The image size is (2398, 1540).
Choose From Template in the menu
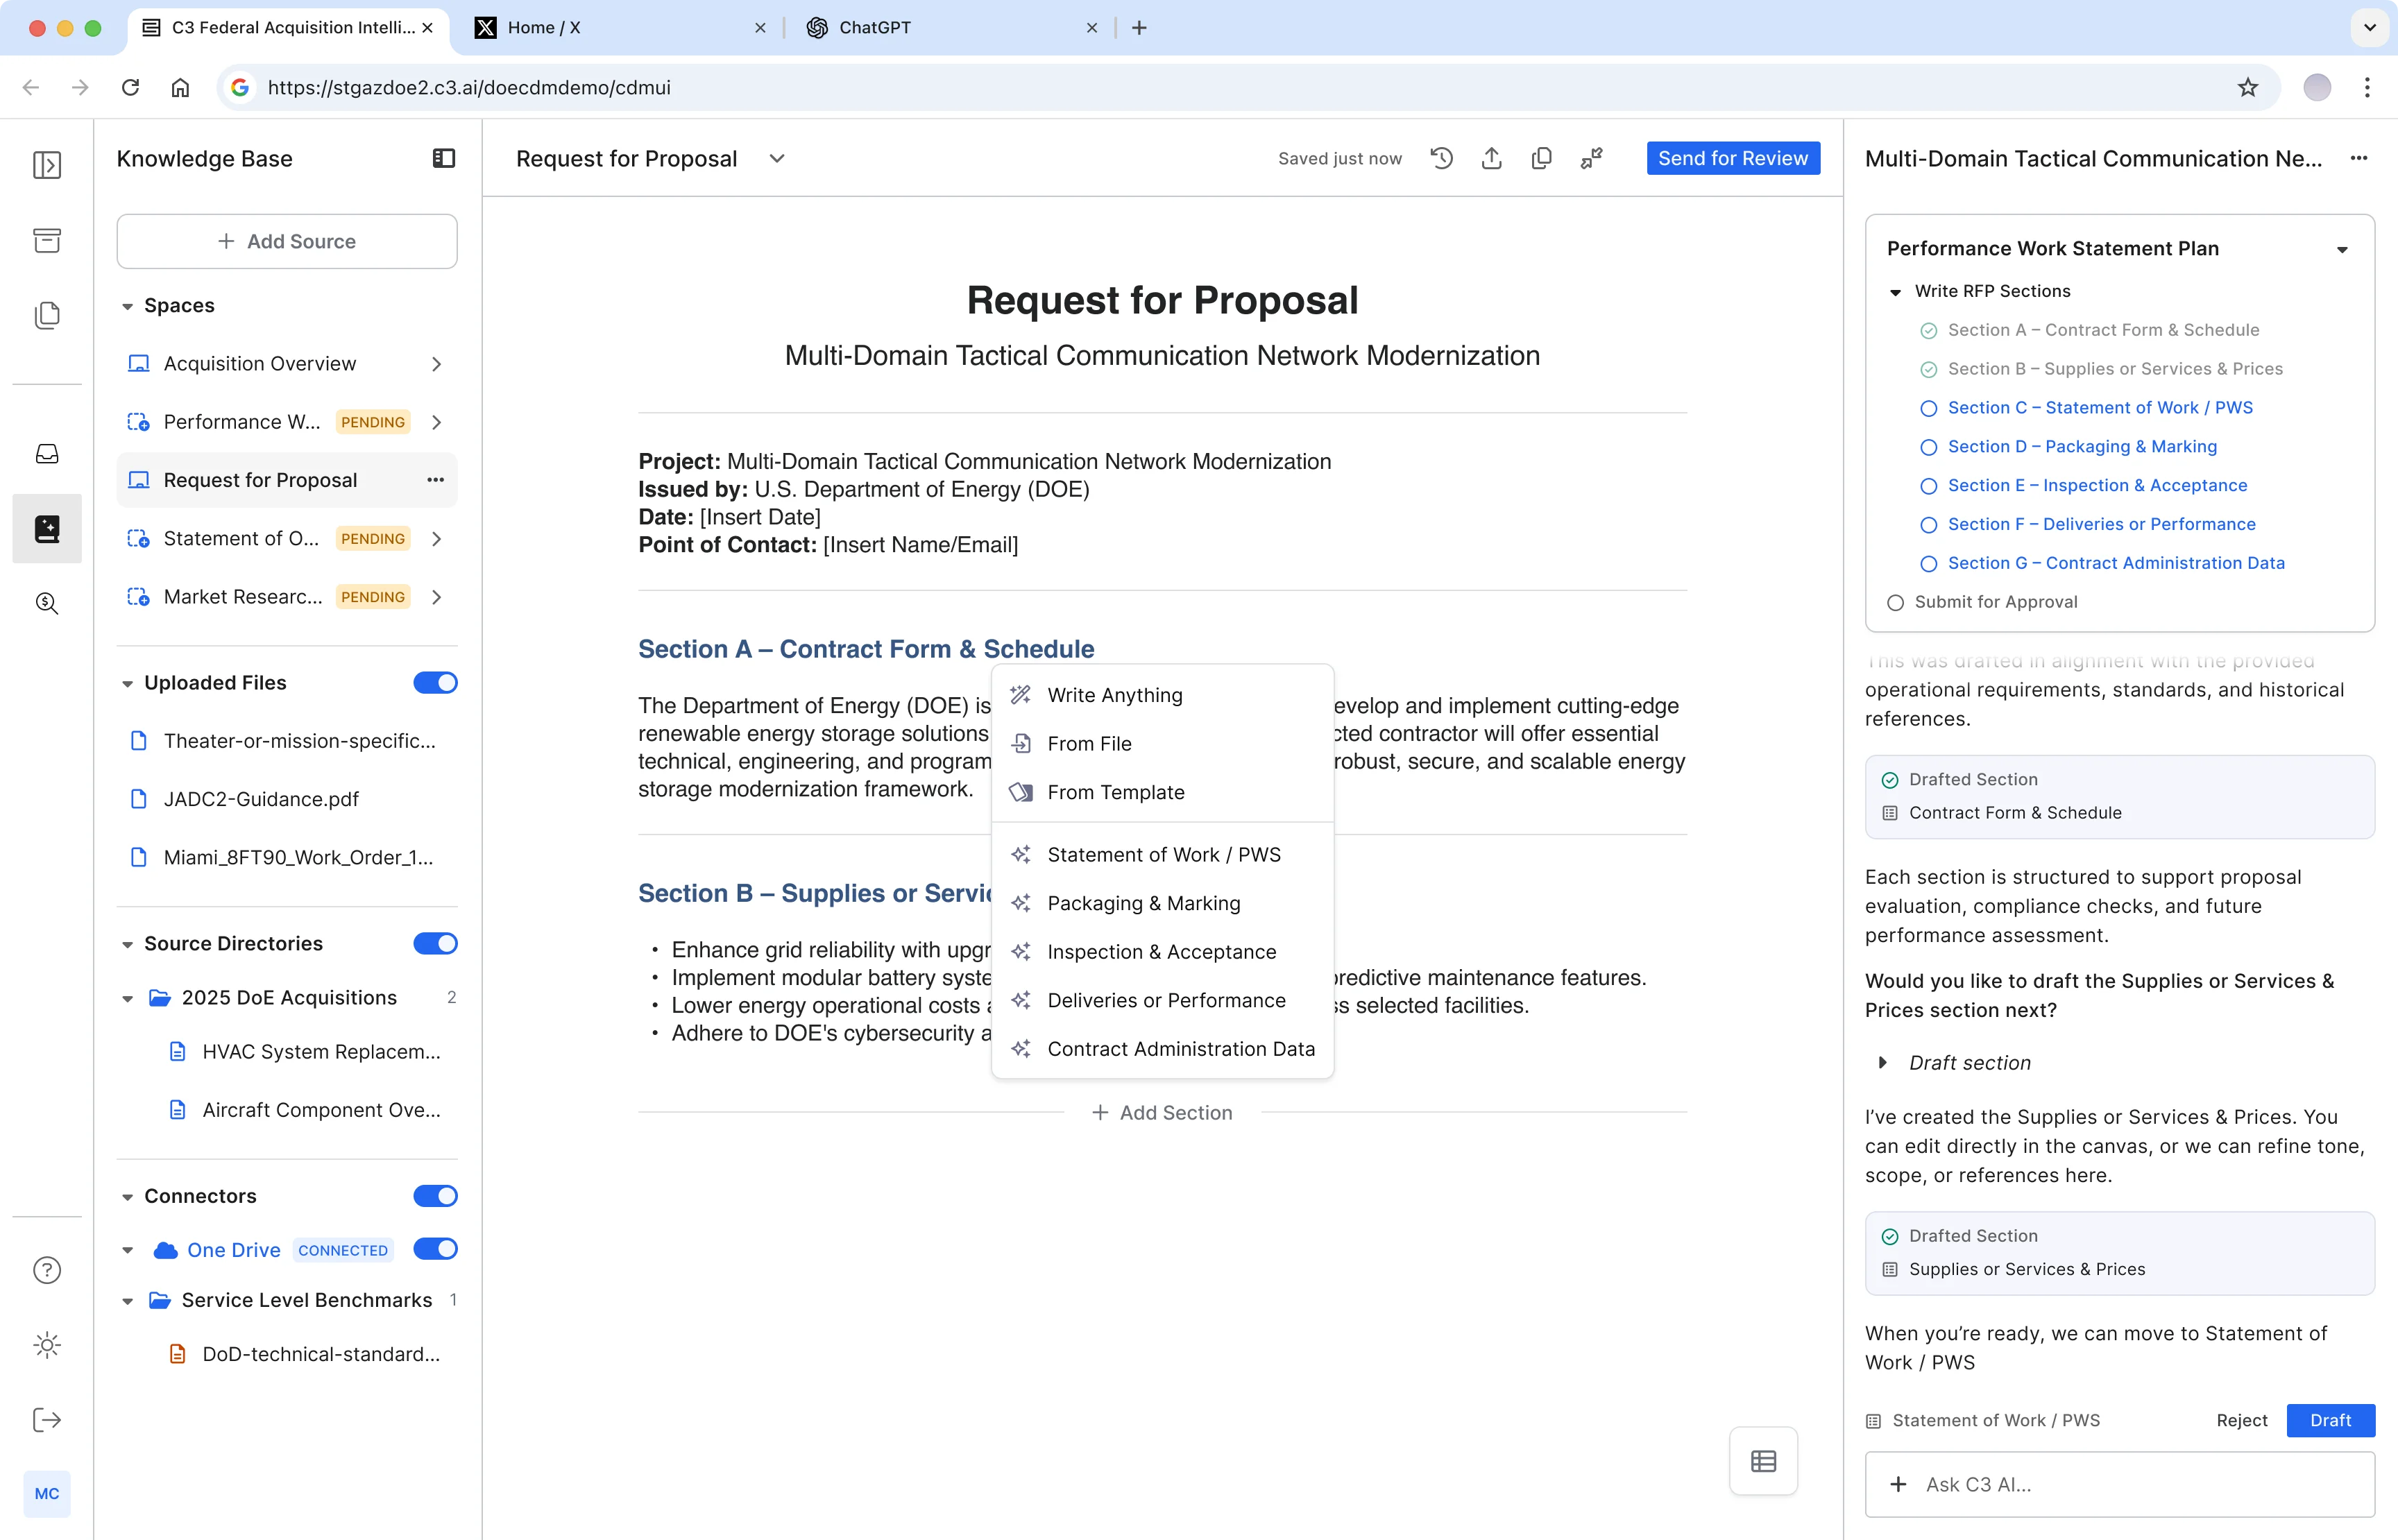1162,792
